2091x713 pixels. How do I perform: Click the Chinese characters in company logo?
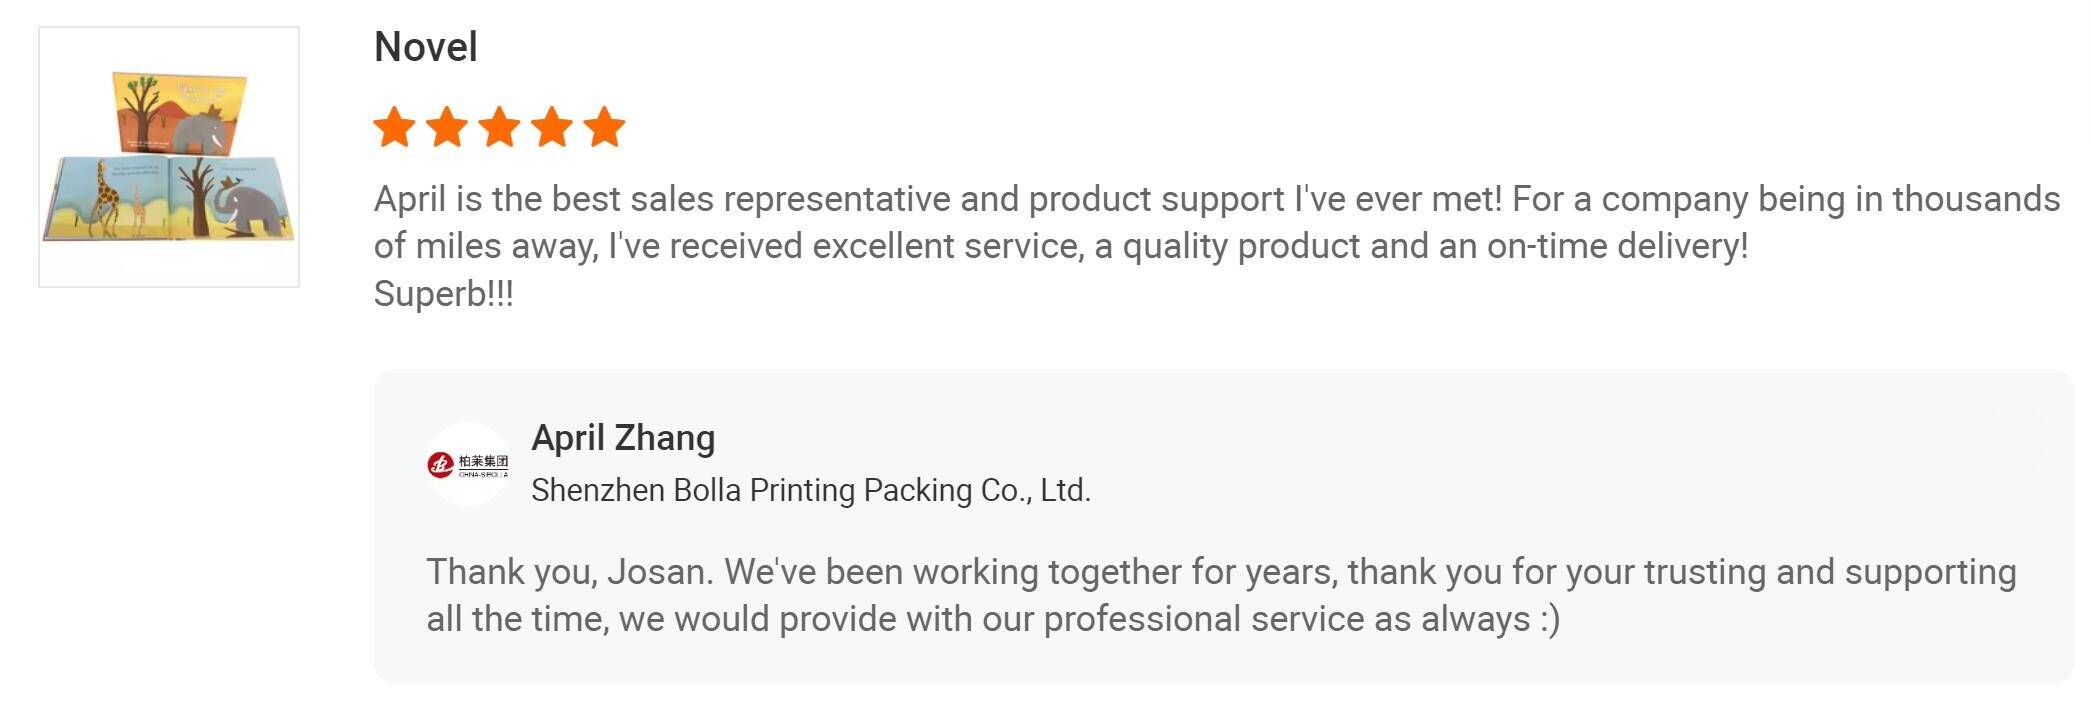(483, 461)
